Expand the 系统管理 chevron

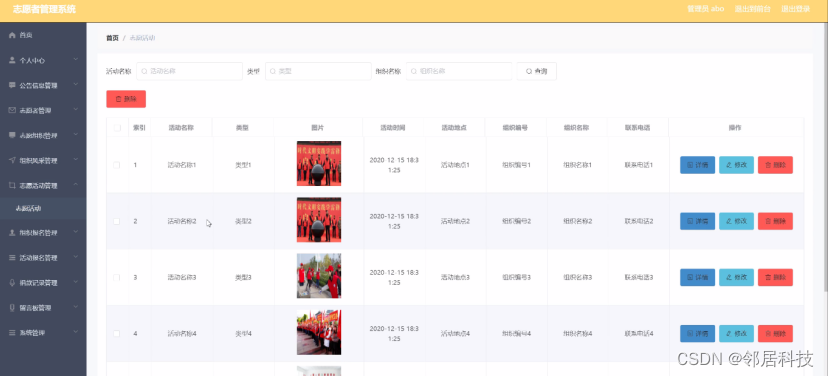tap(76, 333)
